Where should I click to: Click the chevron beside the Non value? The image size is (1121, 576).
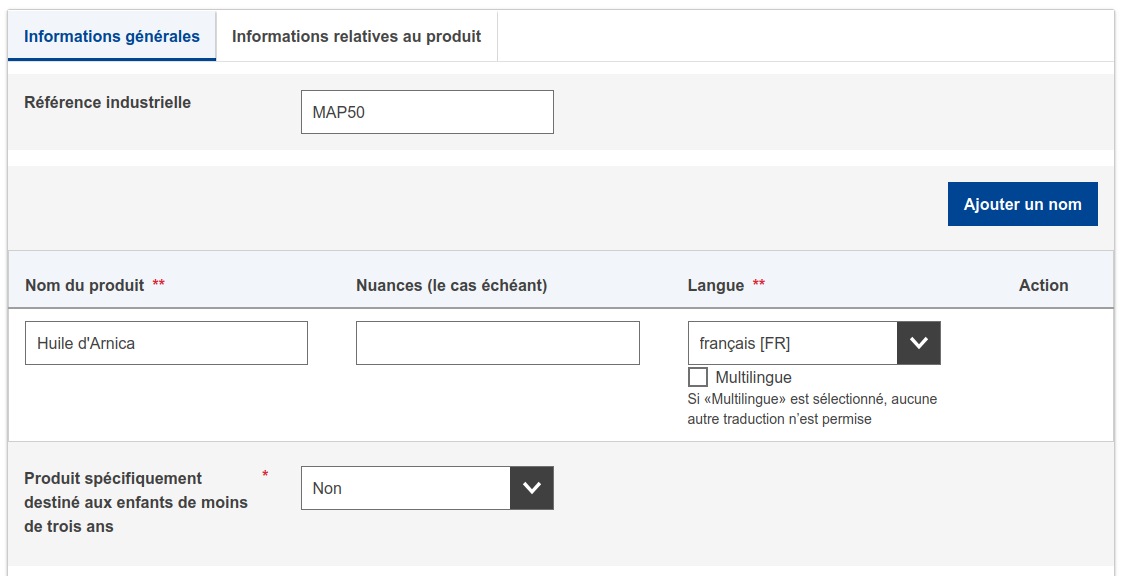(x=532, y=488)
